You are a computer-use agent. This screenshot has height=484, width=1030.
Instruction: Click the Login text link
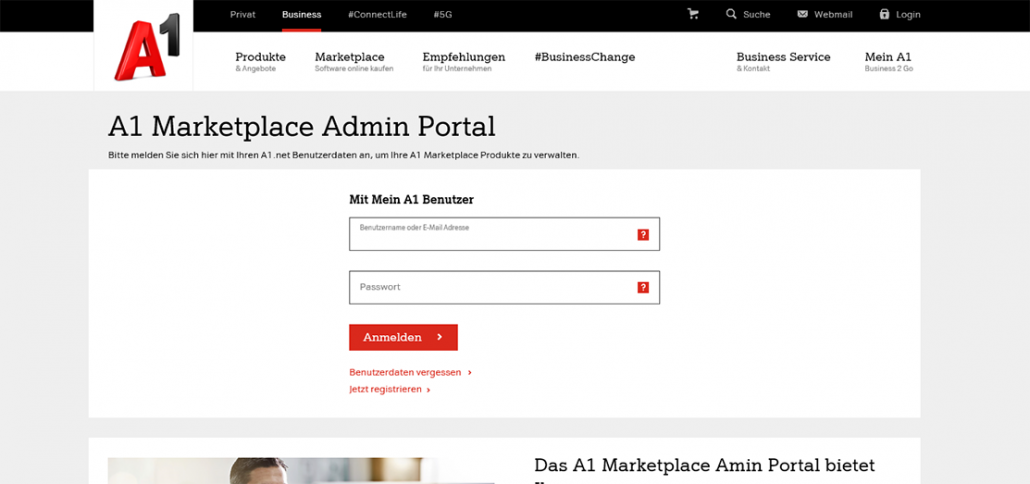pos(908,14)
